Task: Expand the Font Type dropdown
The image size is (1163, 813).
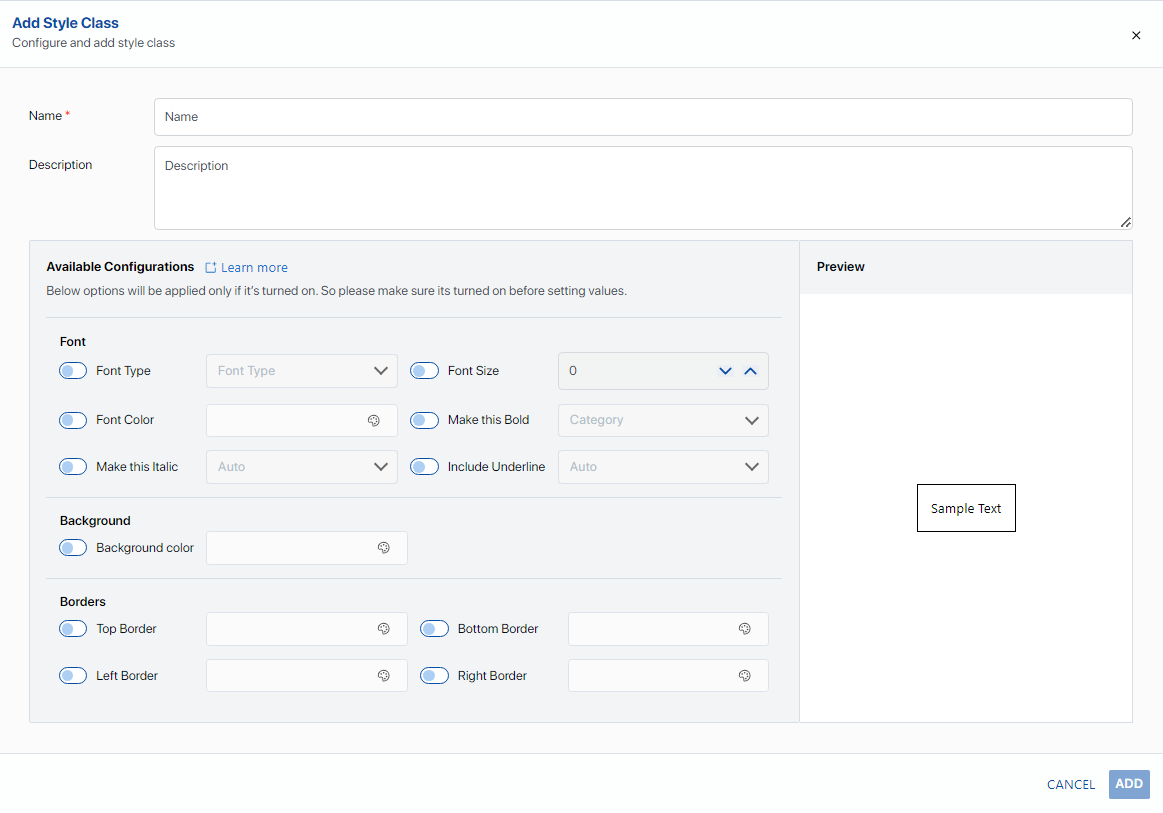Action: [302, 371]
